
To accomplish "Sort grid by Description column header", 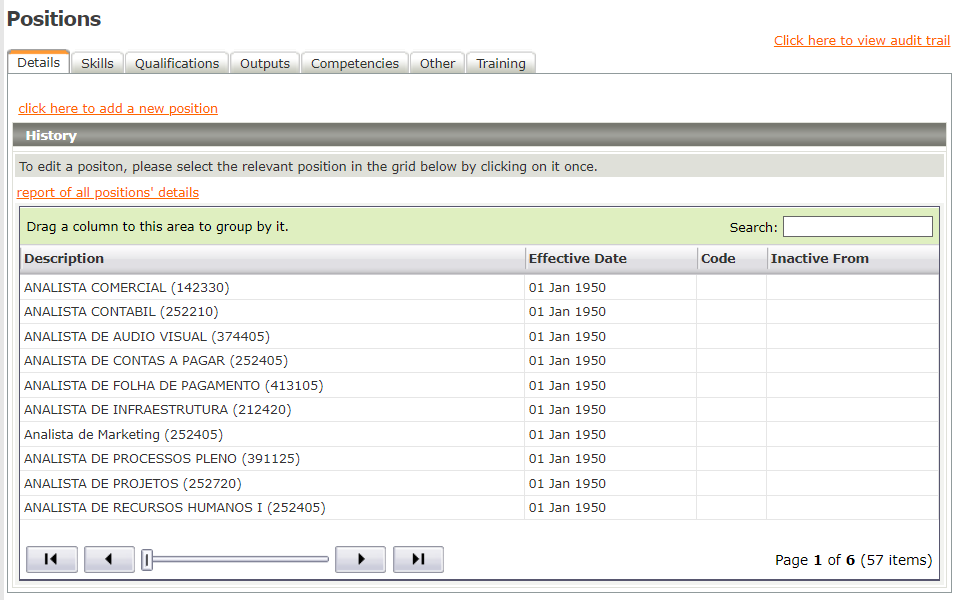I will point(64,258).
